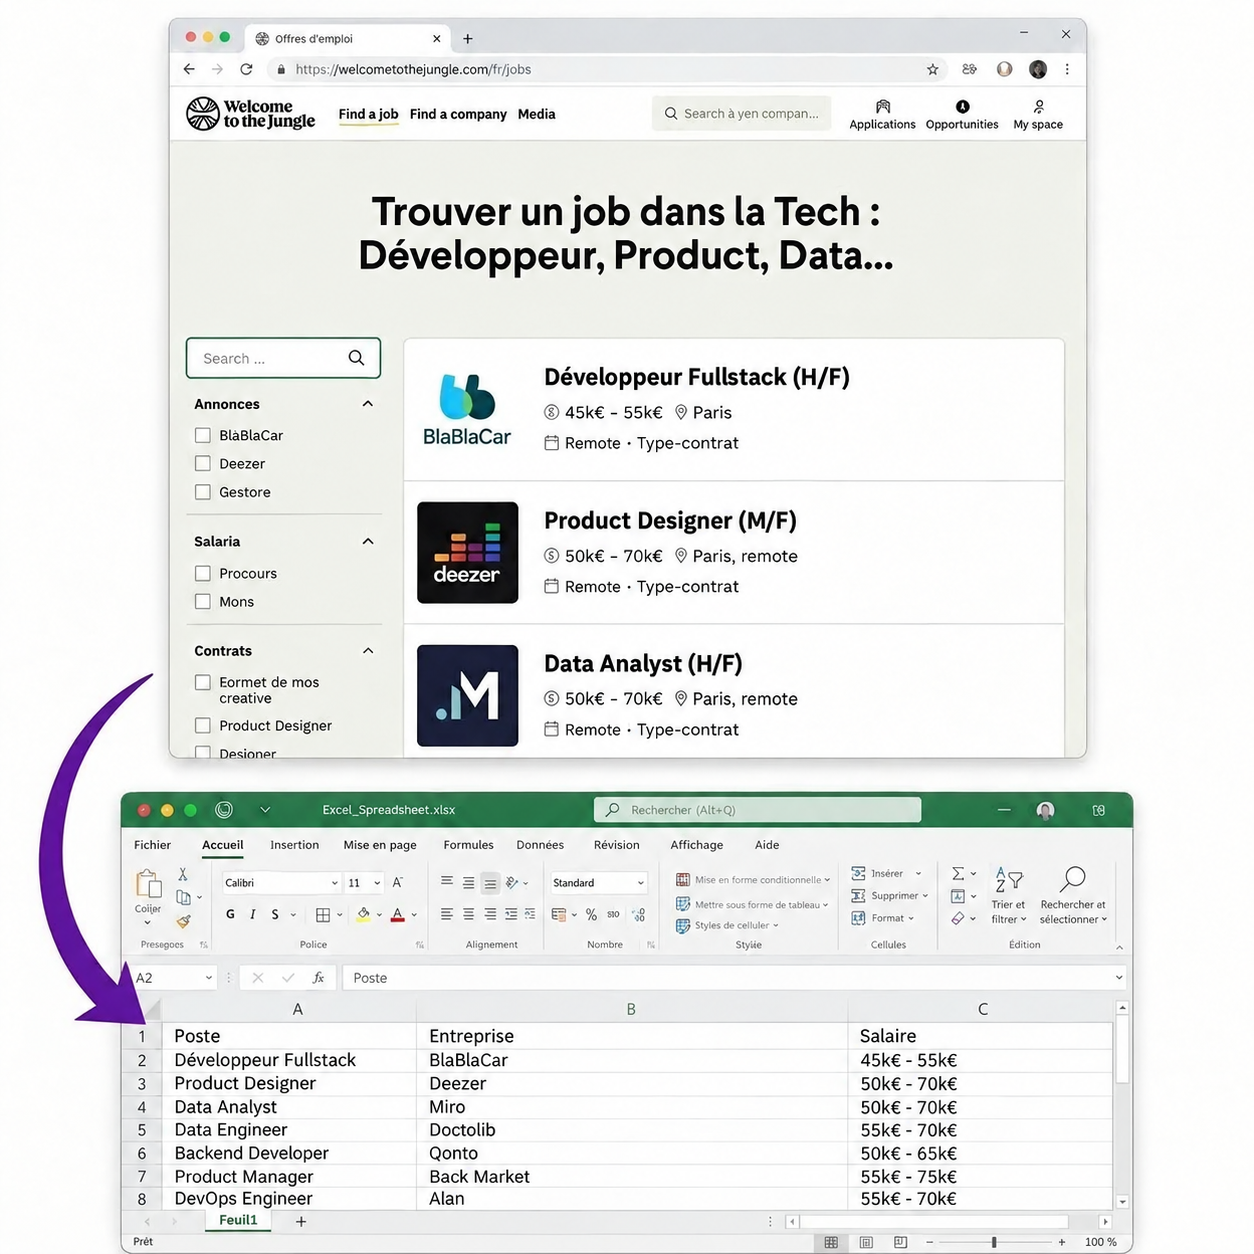Open the Product Designer (M/F) job listing
1254x1254 pixels.
coord(670,521)
